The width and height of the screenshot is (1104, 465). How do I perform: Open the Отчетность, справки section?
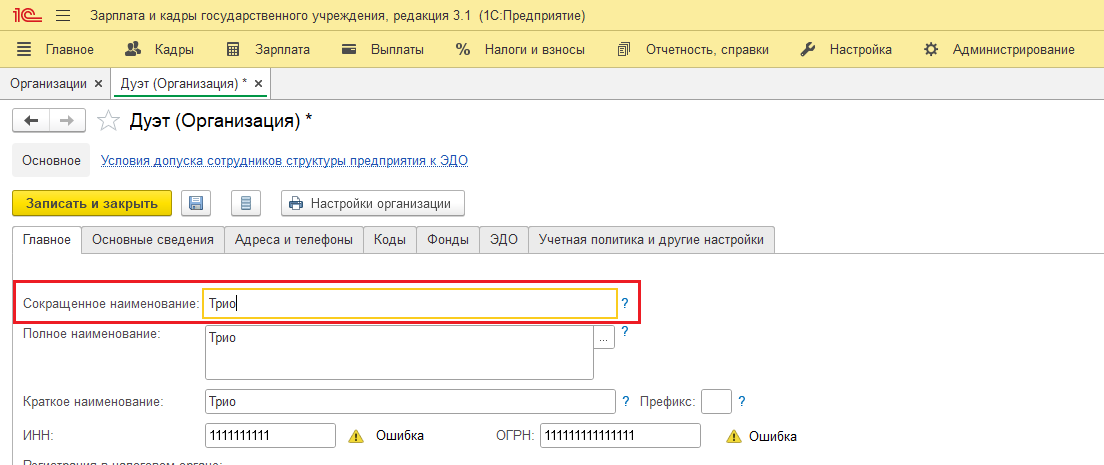click(693, 49)
